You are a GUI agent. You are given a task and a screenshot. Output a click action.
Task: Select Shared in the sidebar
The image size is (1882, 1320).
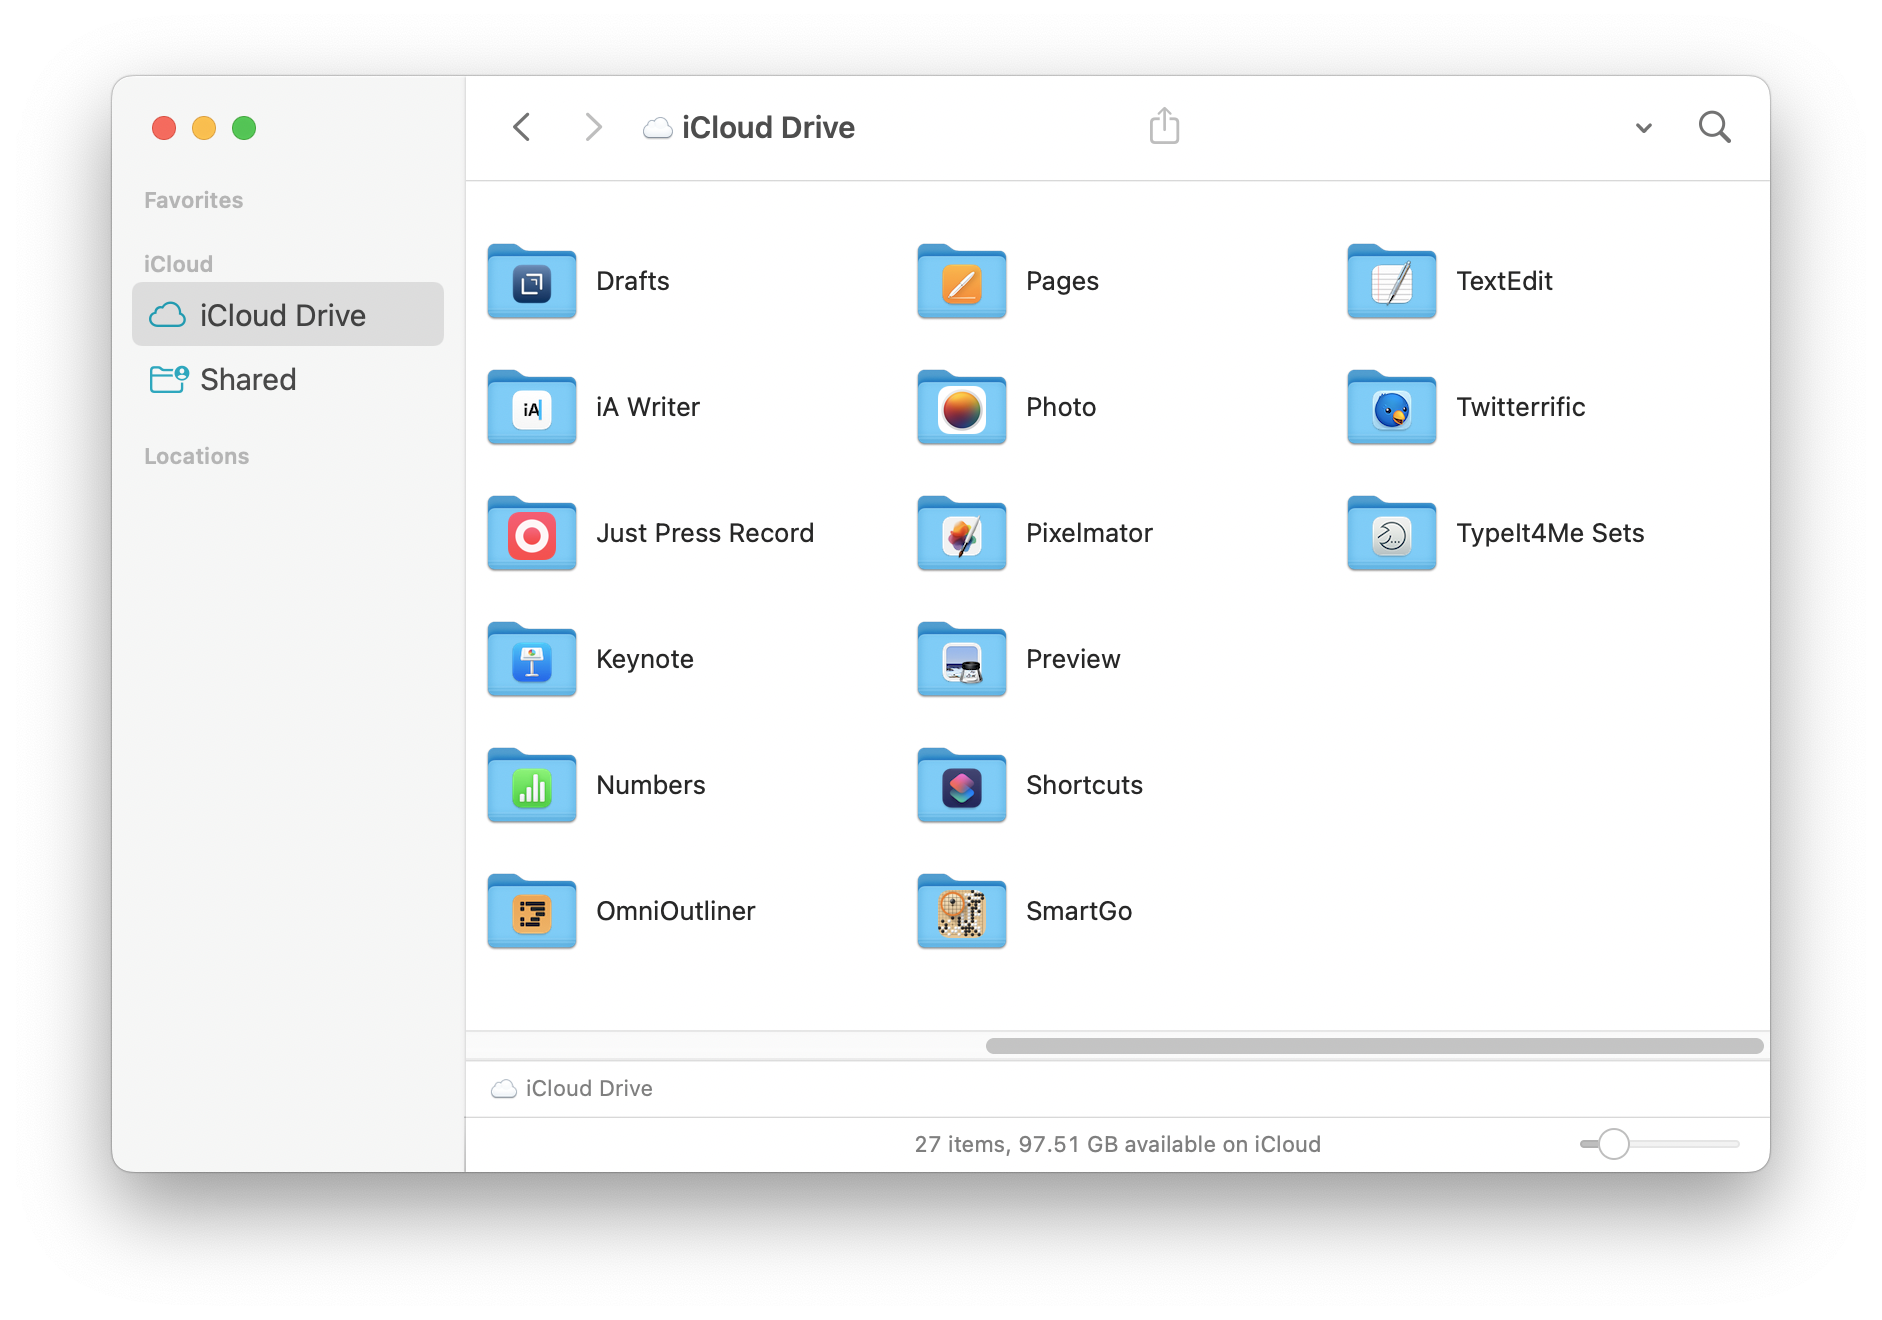point(247,379)
